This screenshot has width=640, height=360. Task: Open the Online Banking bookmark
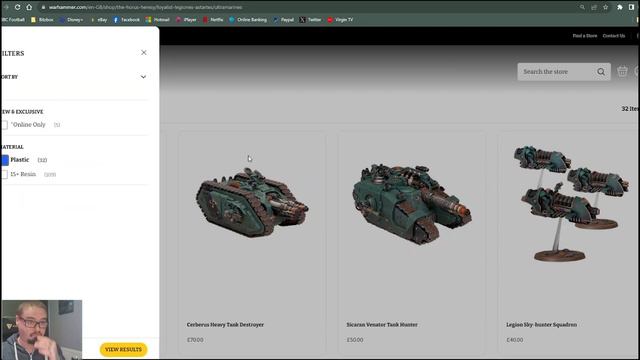pyautogui.click(x=248, y=20)
